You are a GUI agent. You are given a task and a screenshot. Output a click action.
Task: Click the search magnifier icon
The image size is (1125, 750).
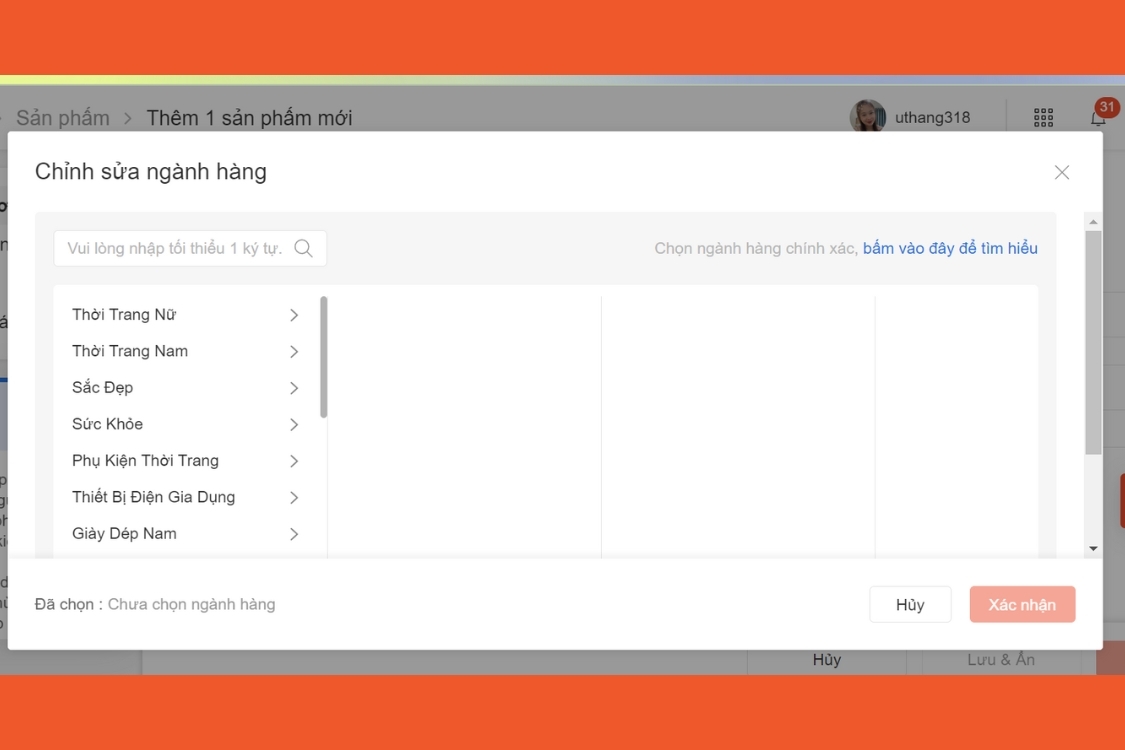click(x=303, y=248)
